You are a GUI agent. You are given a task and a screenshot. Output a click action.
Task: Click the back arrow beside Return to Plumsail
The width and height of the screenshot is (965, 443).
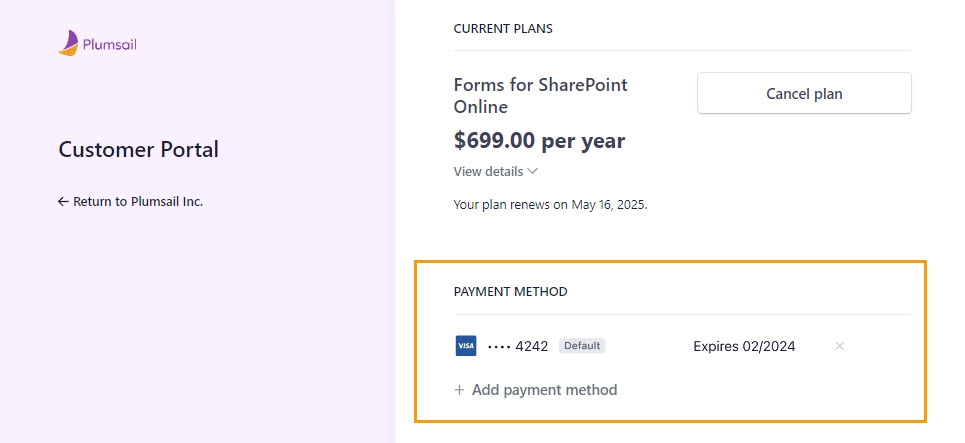(x=63, y=201)
